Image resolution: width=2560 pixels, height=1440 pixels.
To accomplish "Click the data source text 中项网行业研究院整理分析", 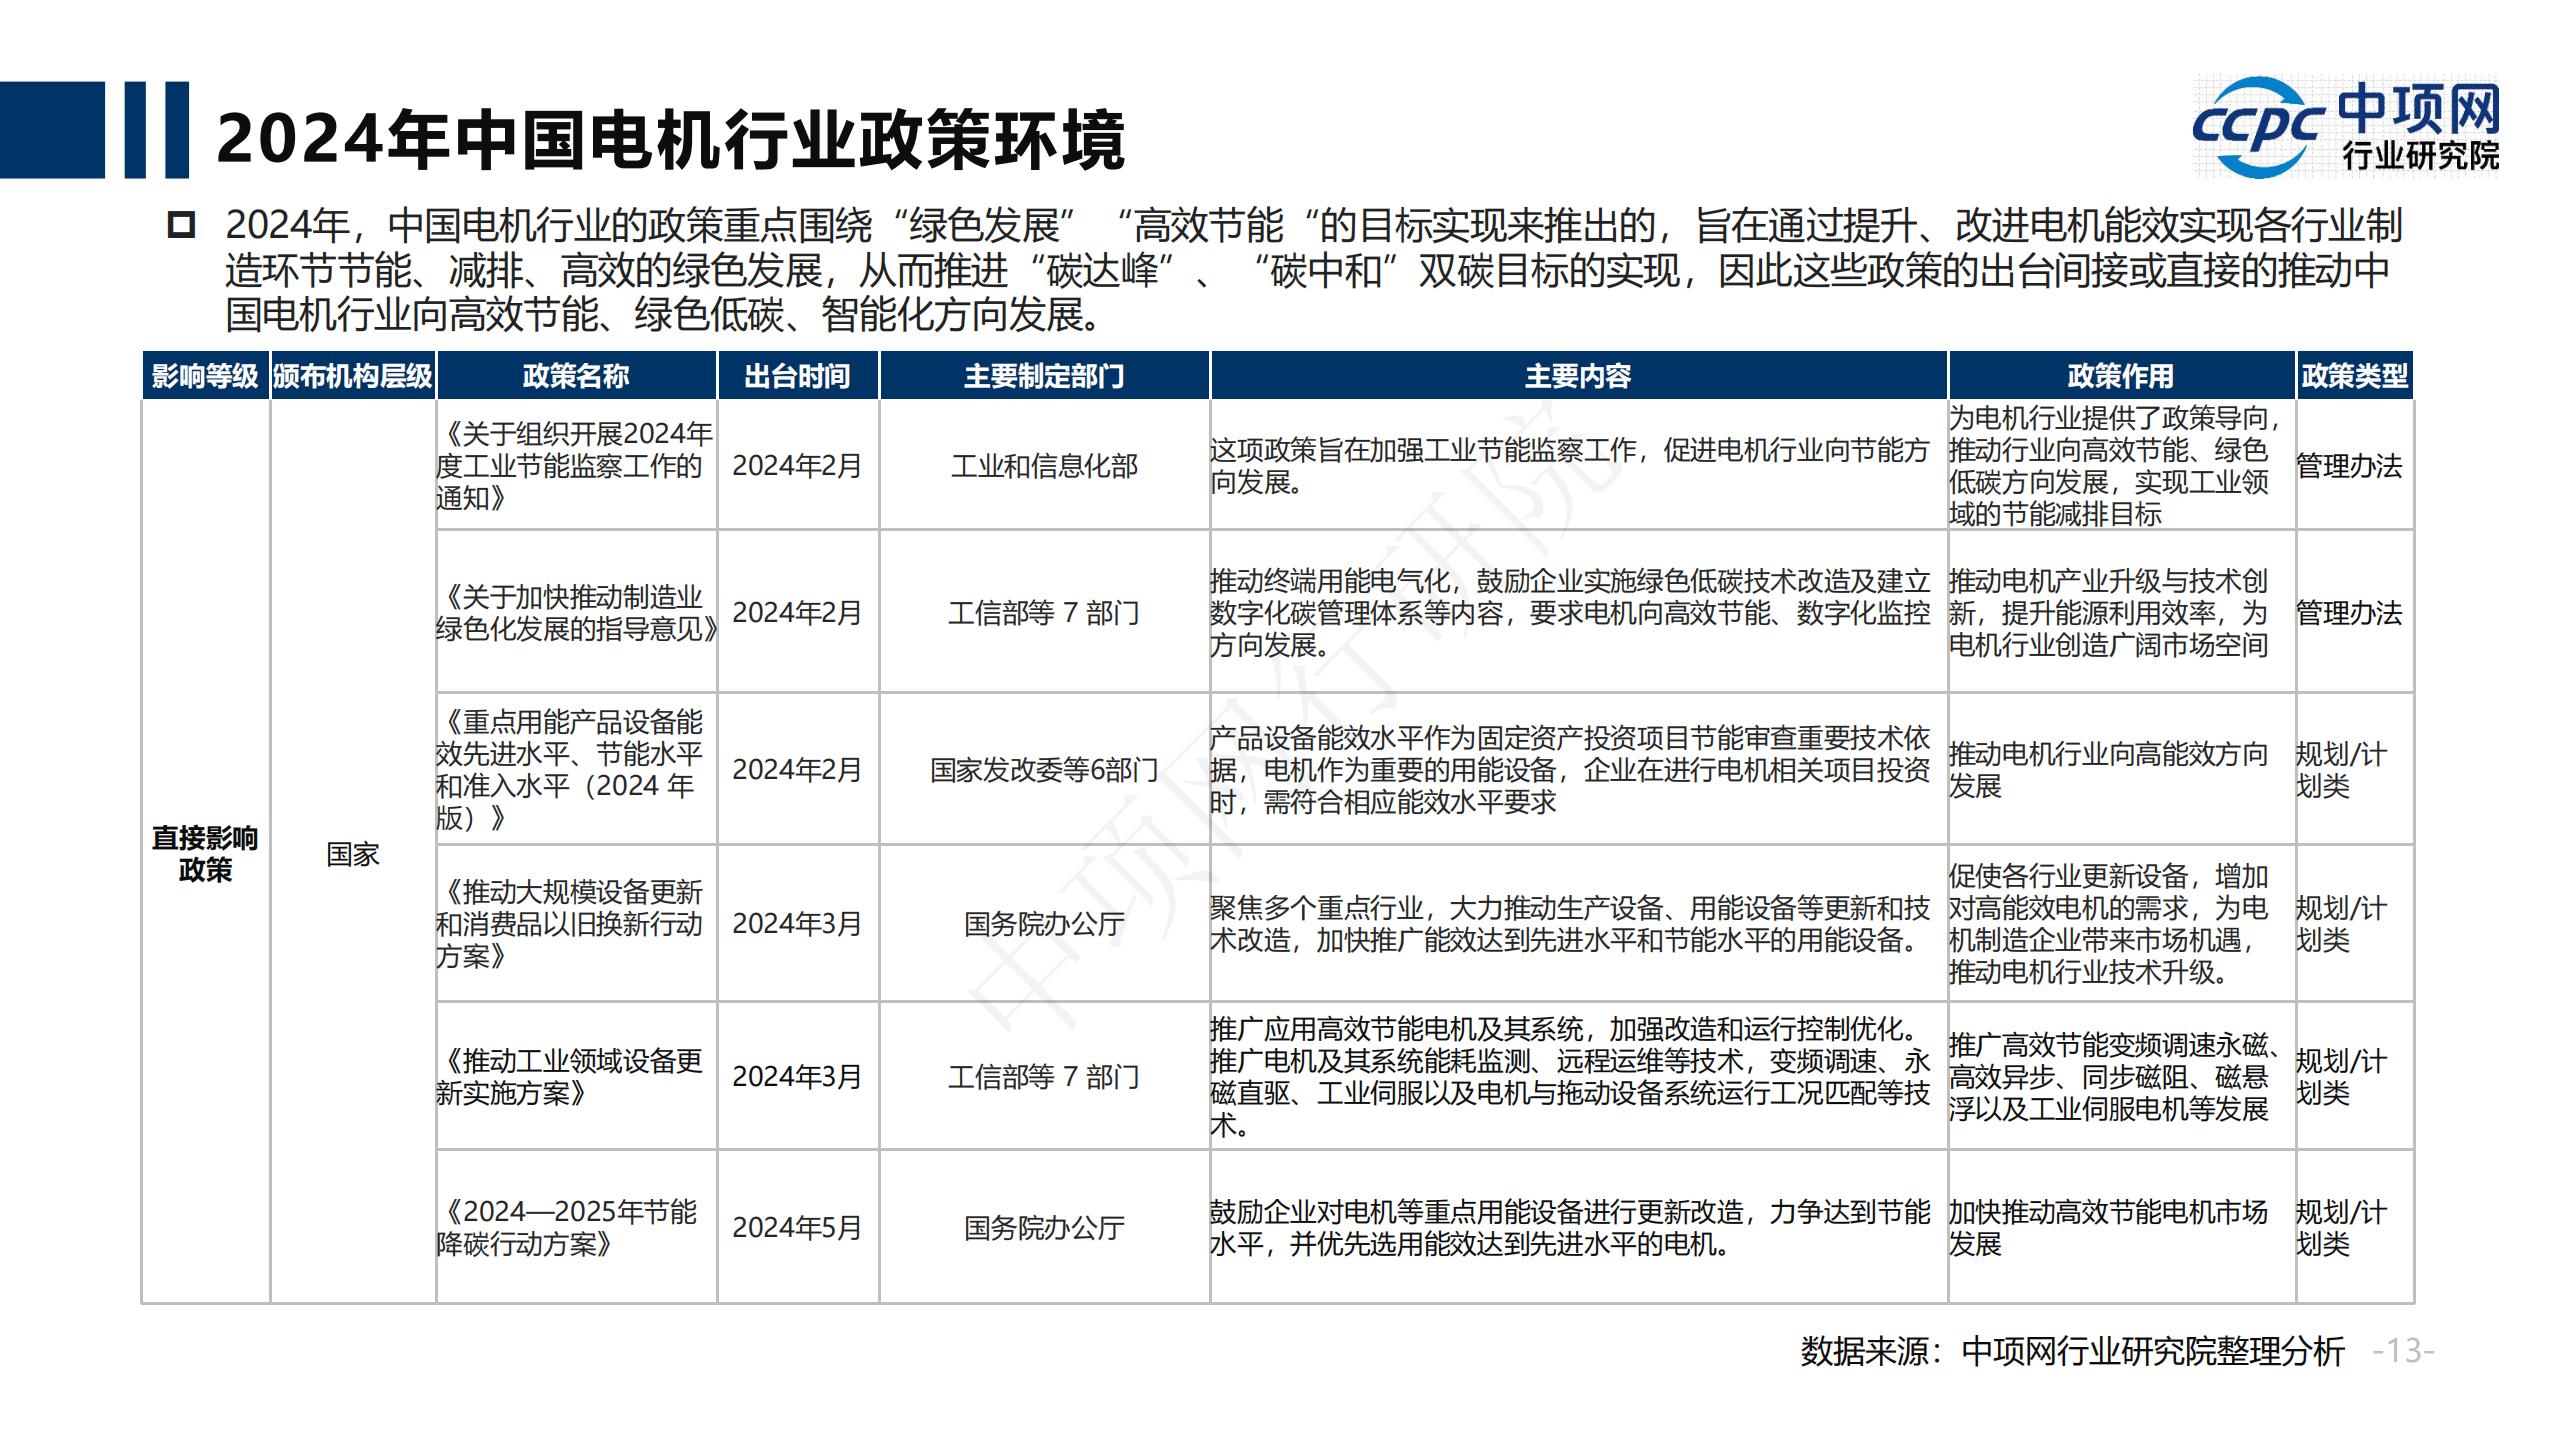I will pyautogui.click(x=2072, y=1351).
